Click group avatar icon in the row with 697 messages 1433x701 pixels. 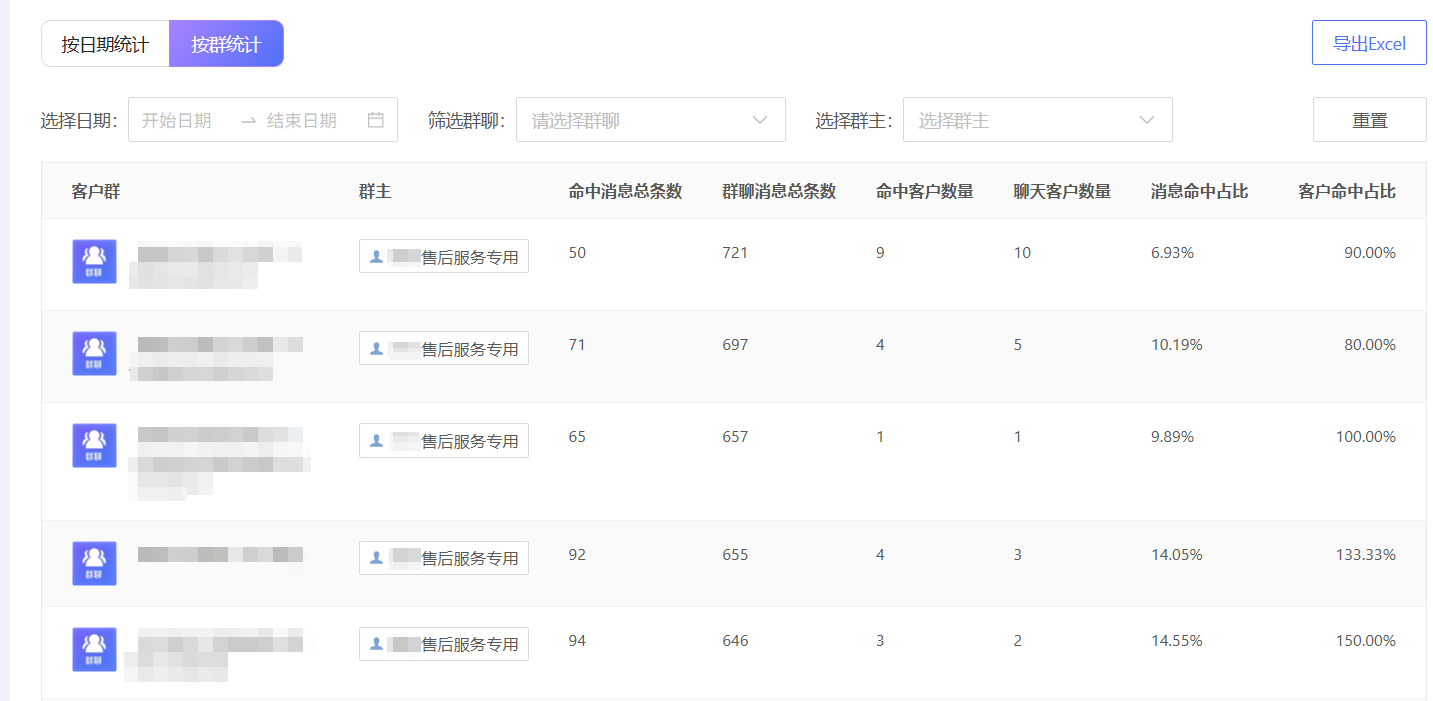[x=94, y=353]
